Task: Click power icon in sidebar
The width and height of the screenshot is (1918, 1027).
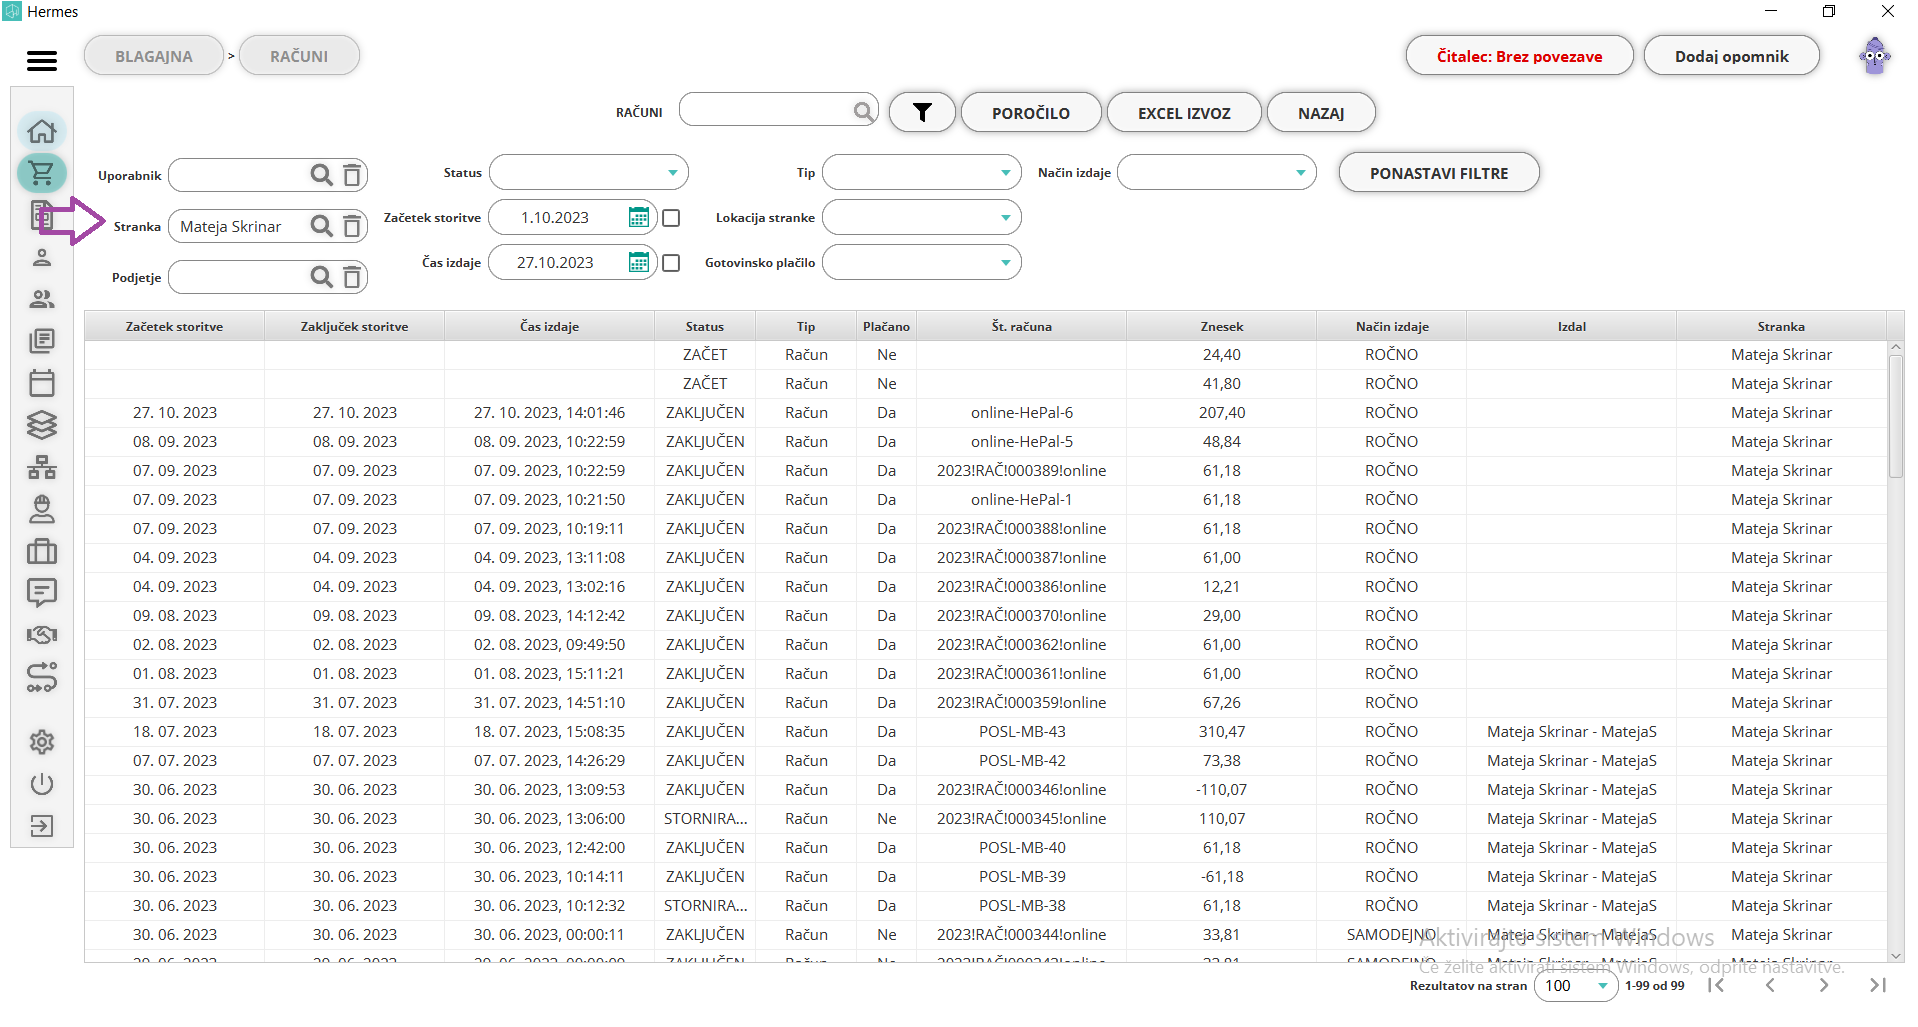Action: point(42,784)
